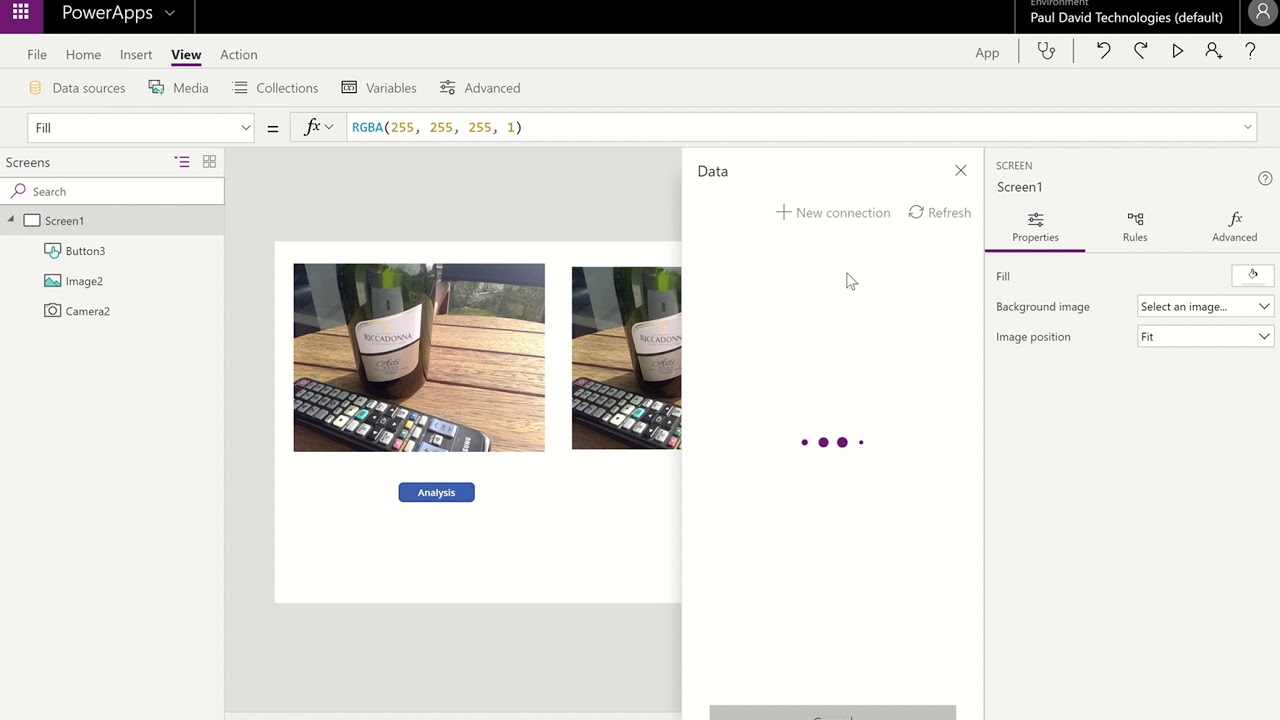Switch Screens pane to thumbnail grid view

click(209, 161)
